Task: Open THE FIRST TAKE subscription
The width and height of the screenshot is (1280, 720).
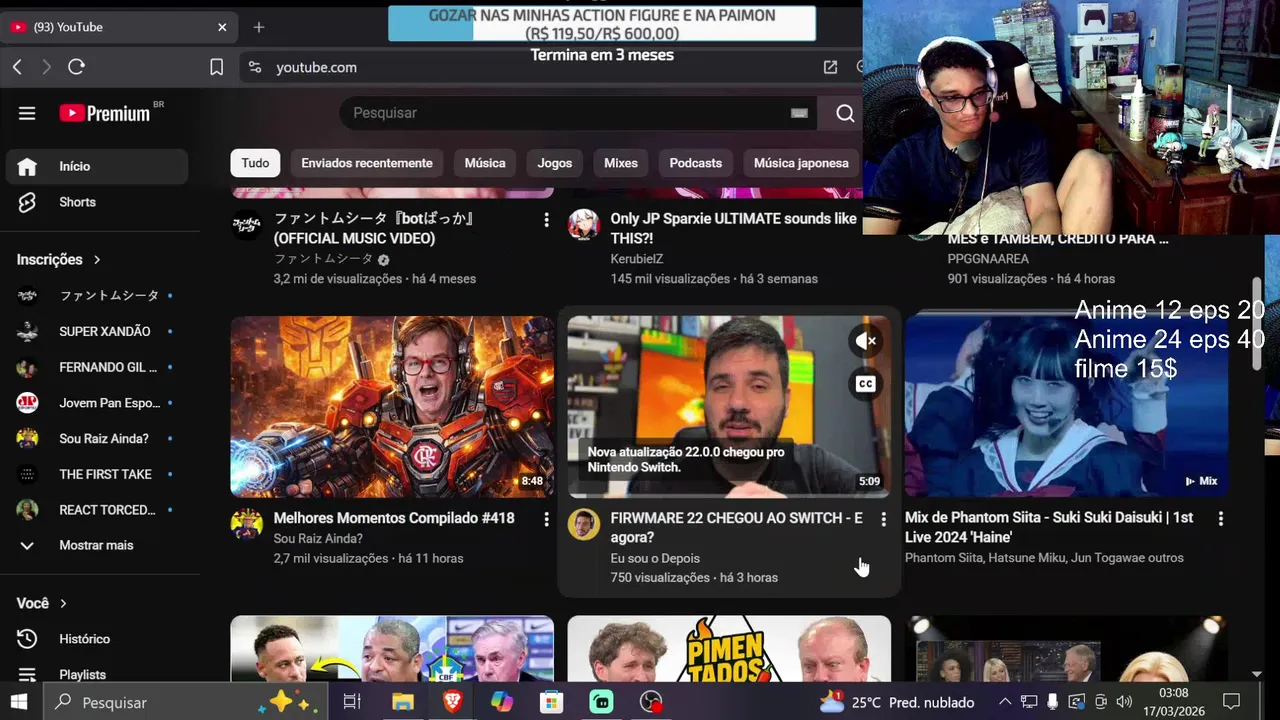Action: (x=96, y=474)
